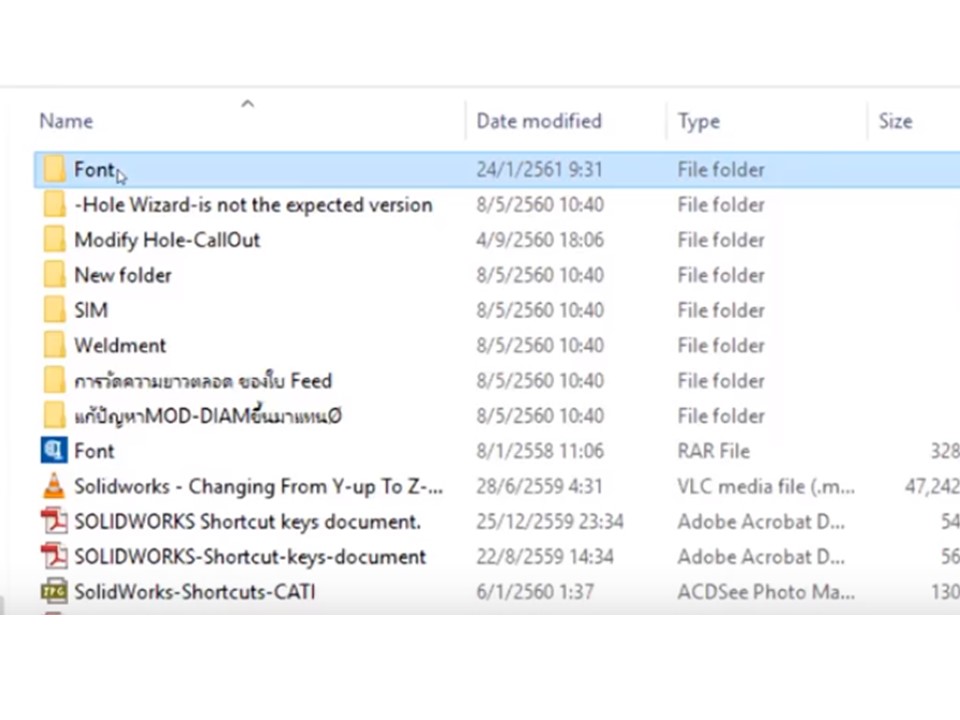Click the date 25/12/2559 23:34
Image resolution: width=960 pixels, height=720 pixels.
tap(550, 522)
